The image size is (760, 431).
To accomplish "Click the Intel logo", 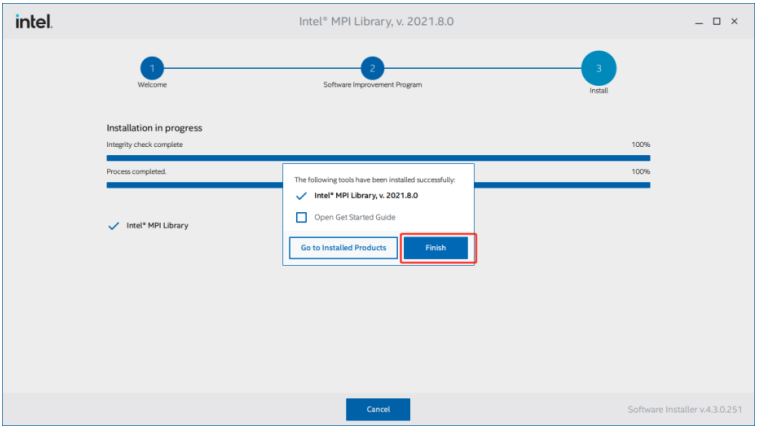I will [34, 21].
